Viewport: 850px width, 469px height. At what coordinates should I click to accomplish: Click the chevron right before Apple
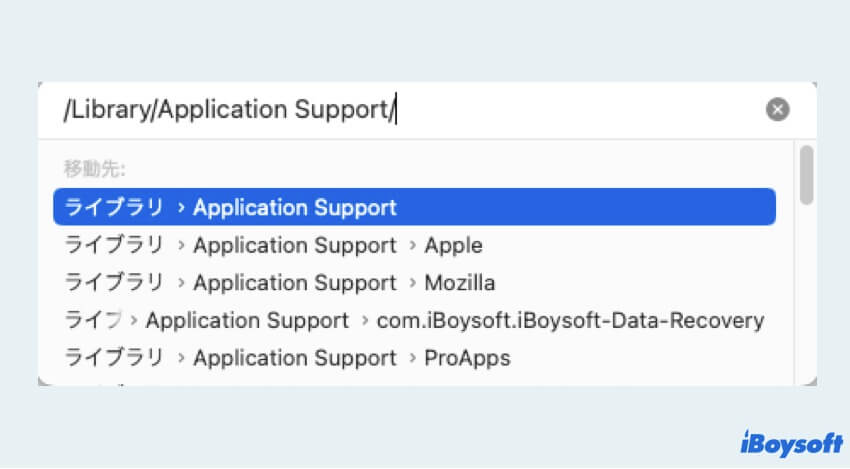coord(411,246)
